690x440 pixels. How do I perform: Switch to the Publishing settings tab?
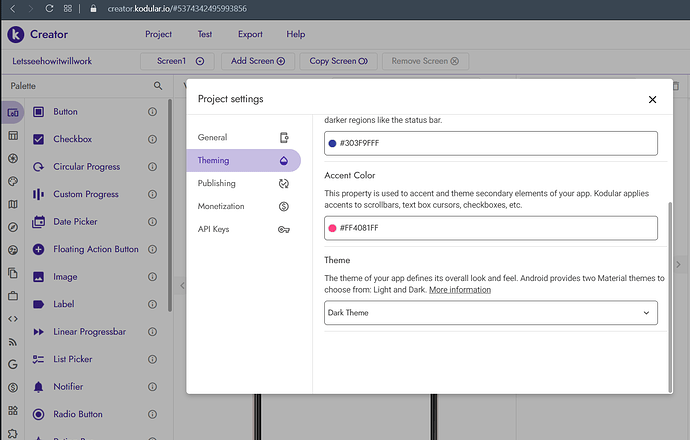(x=217, y=184)
